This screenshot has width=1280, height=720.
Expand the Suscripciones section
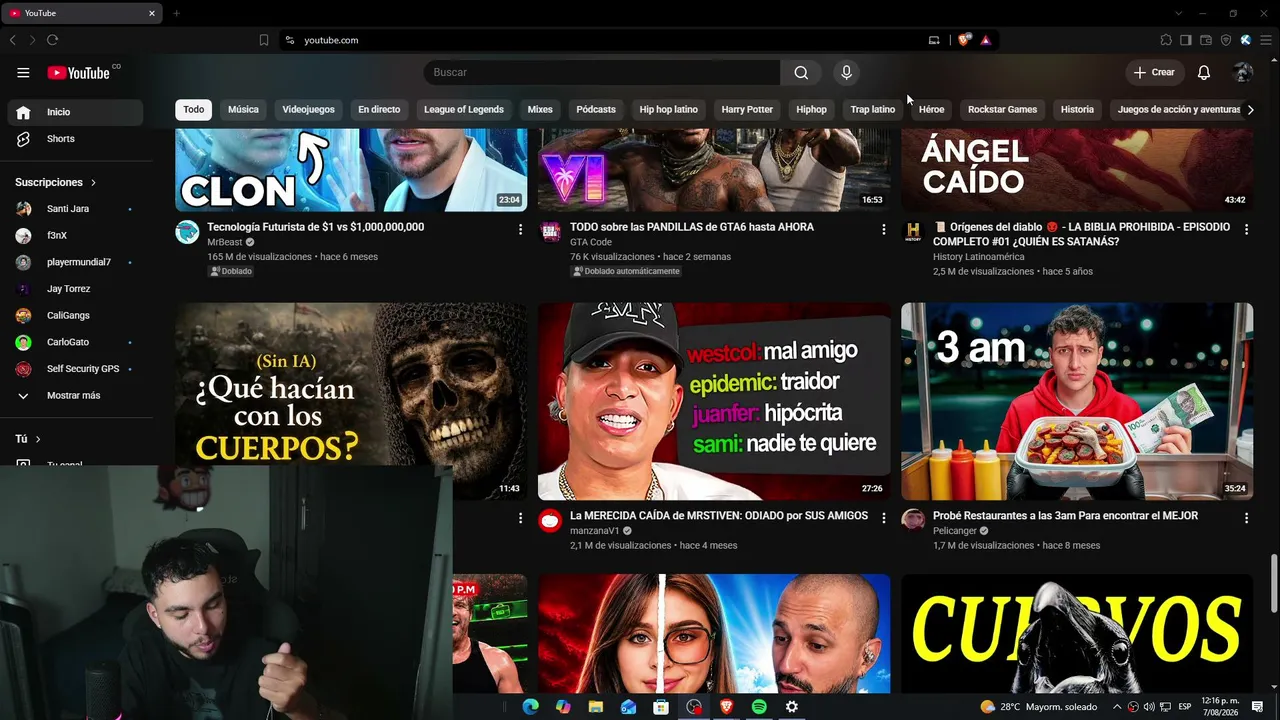(x=56, y=183)
